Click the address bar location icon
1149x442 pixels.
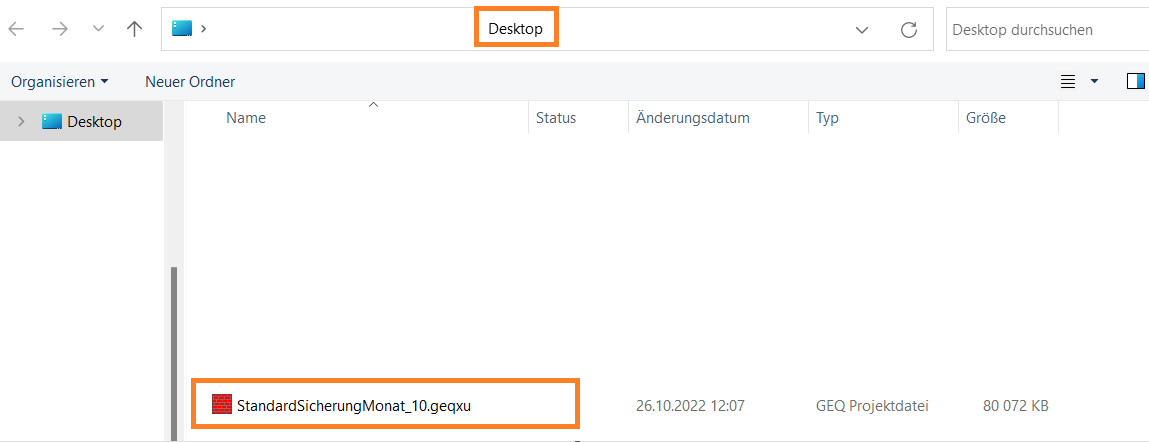point(181,29)
